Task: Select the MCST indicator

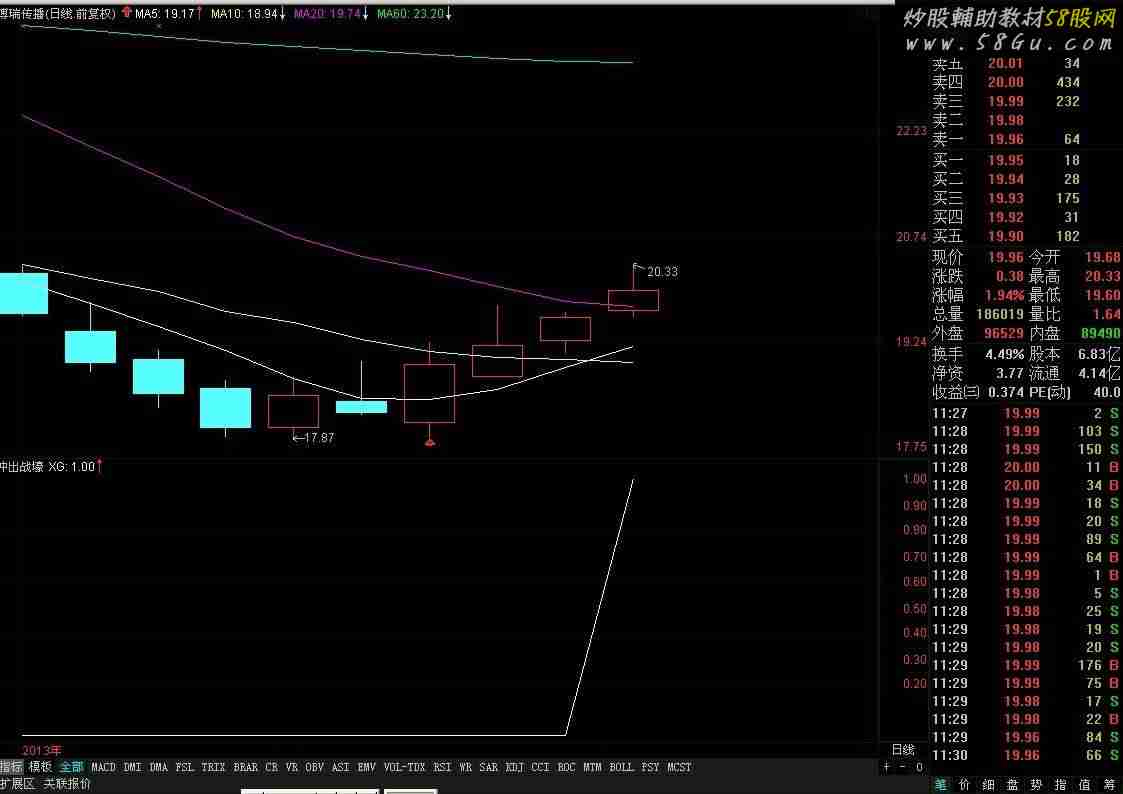Action: click(x=680, y=767)
